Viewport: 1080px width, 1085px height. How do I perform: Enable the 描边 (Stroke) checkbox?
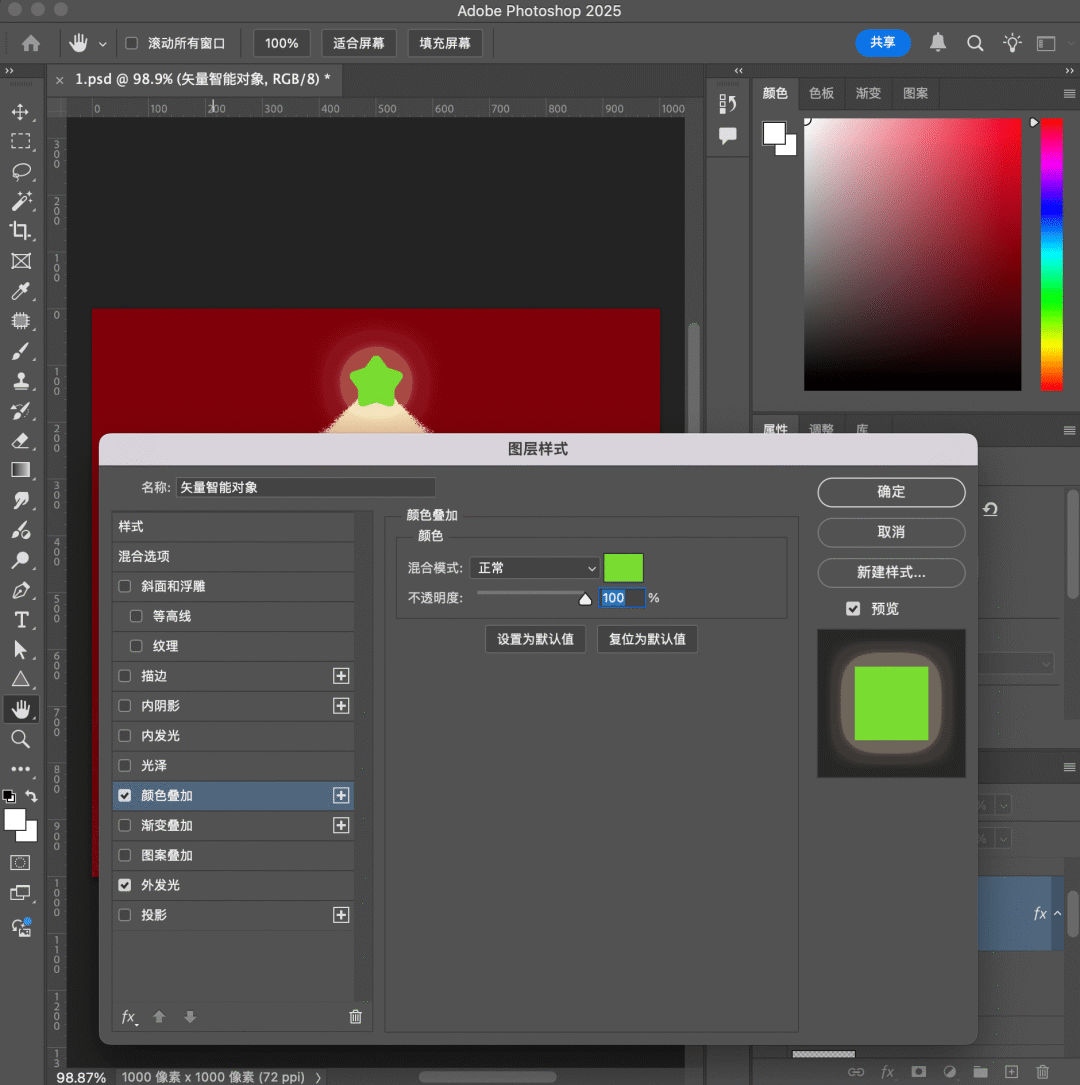tap(125, 676)
